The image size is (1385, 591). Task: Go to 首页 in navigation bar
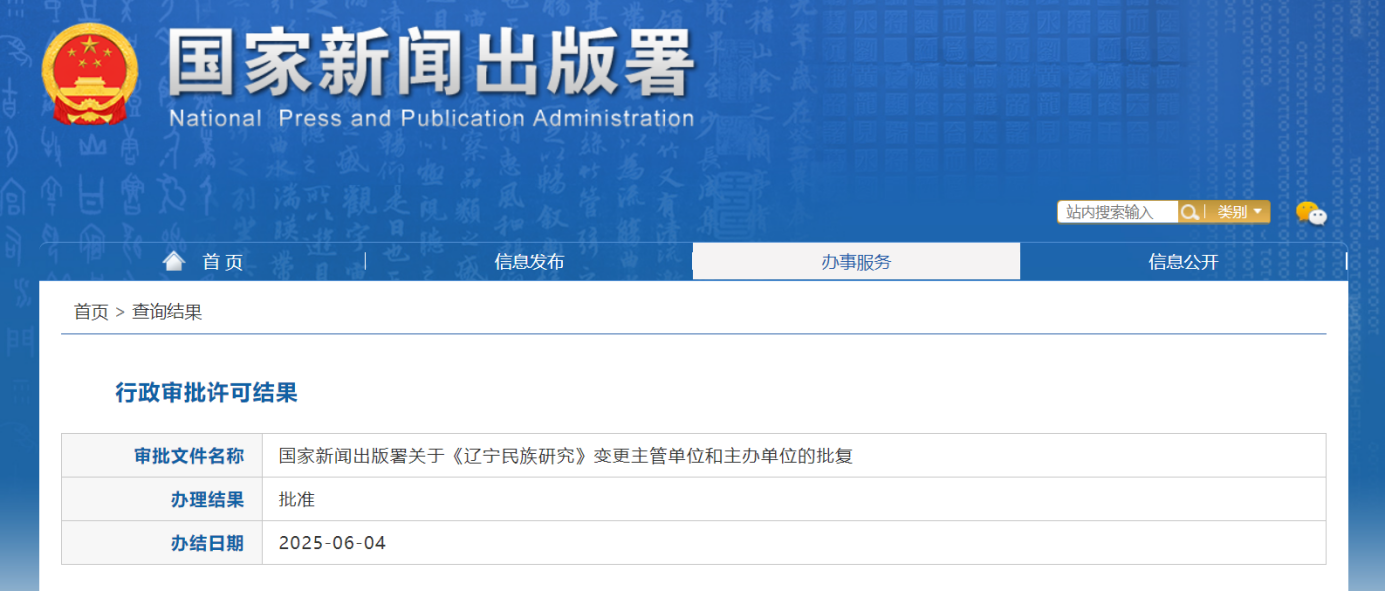coord(222,262)
